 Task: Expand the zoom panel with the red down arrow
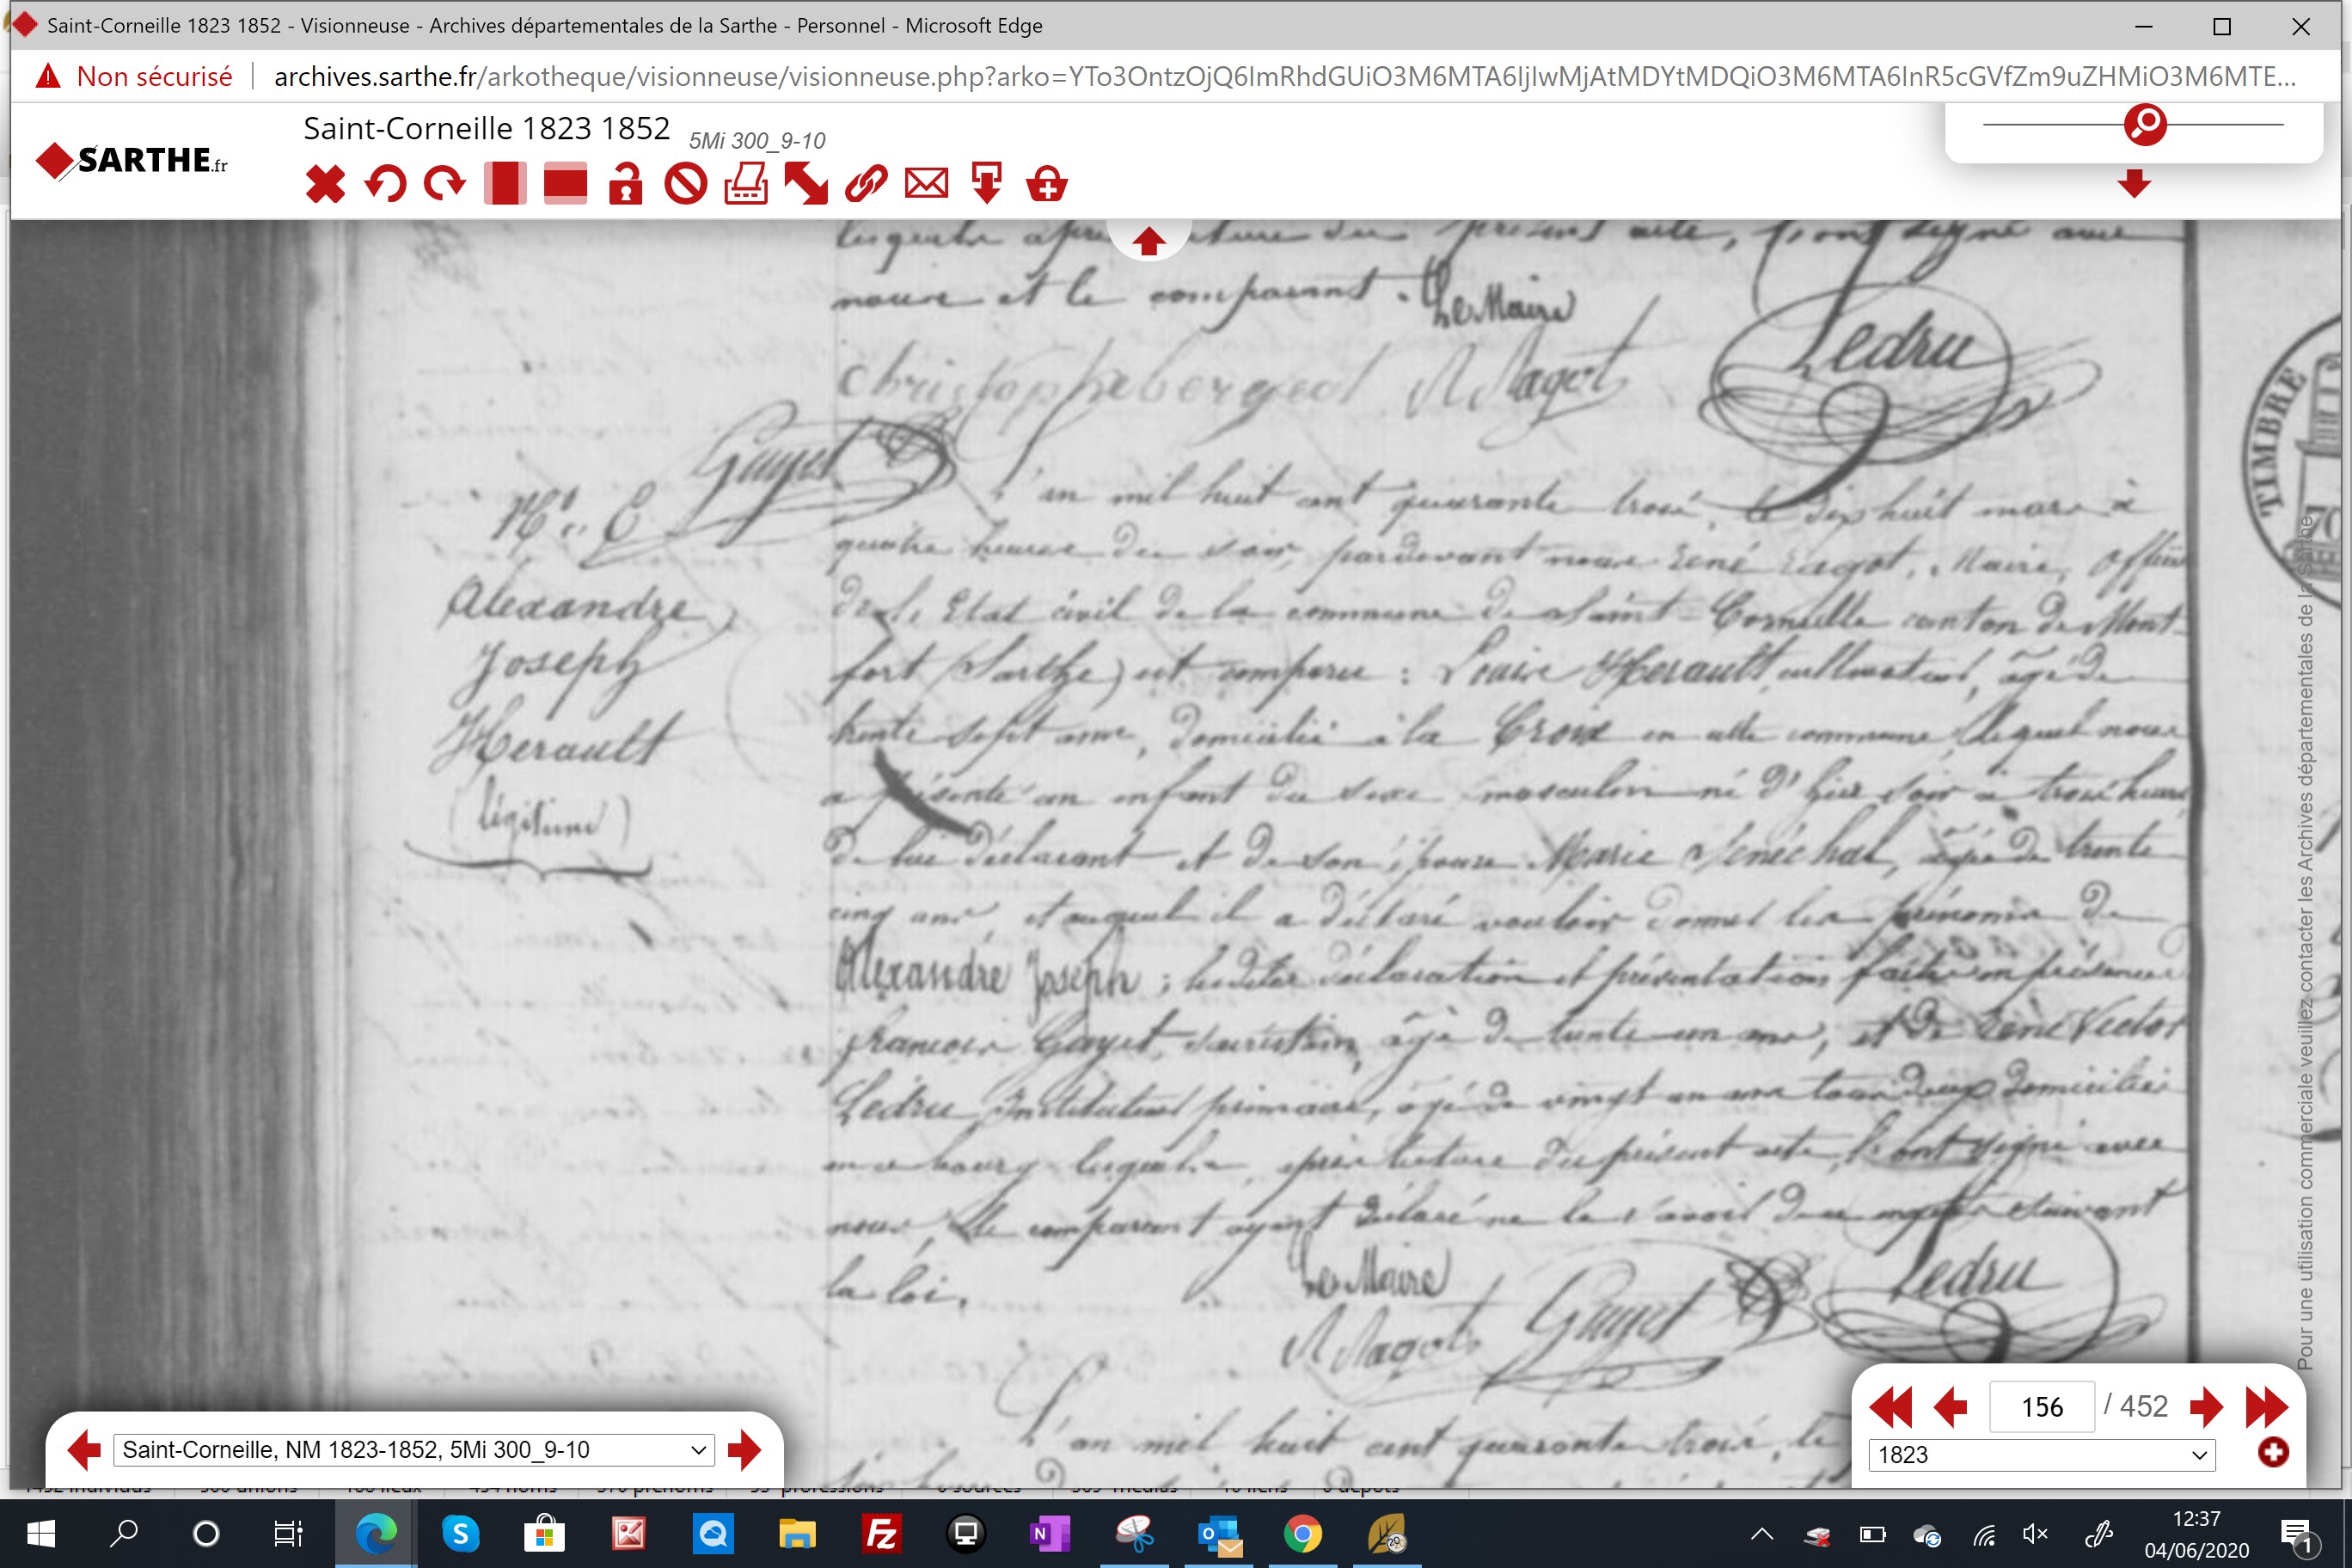2134,183
